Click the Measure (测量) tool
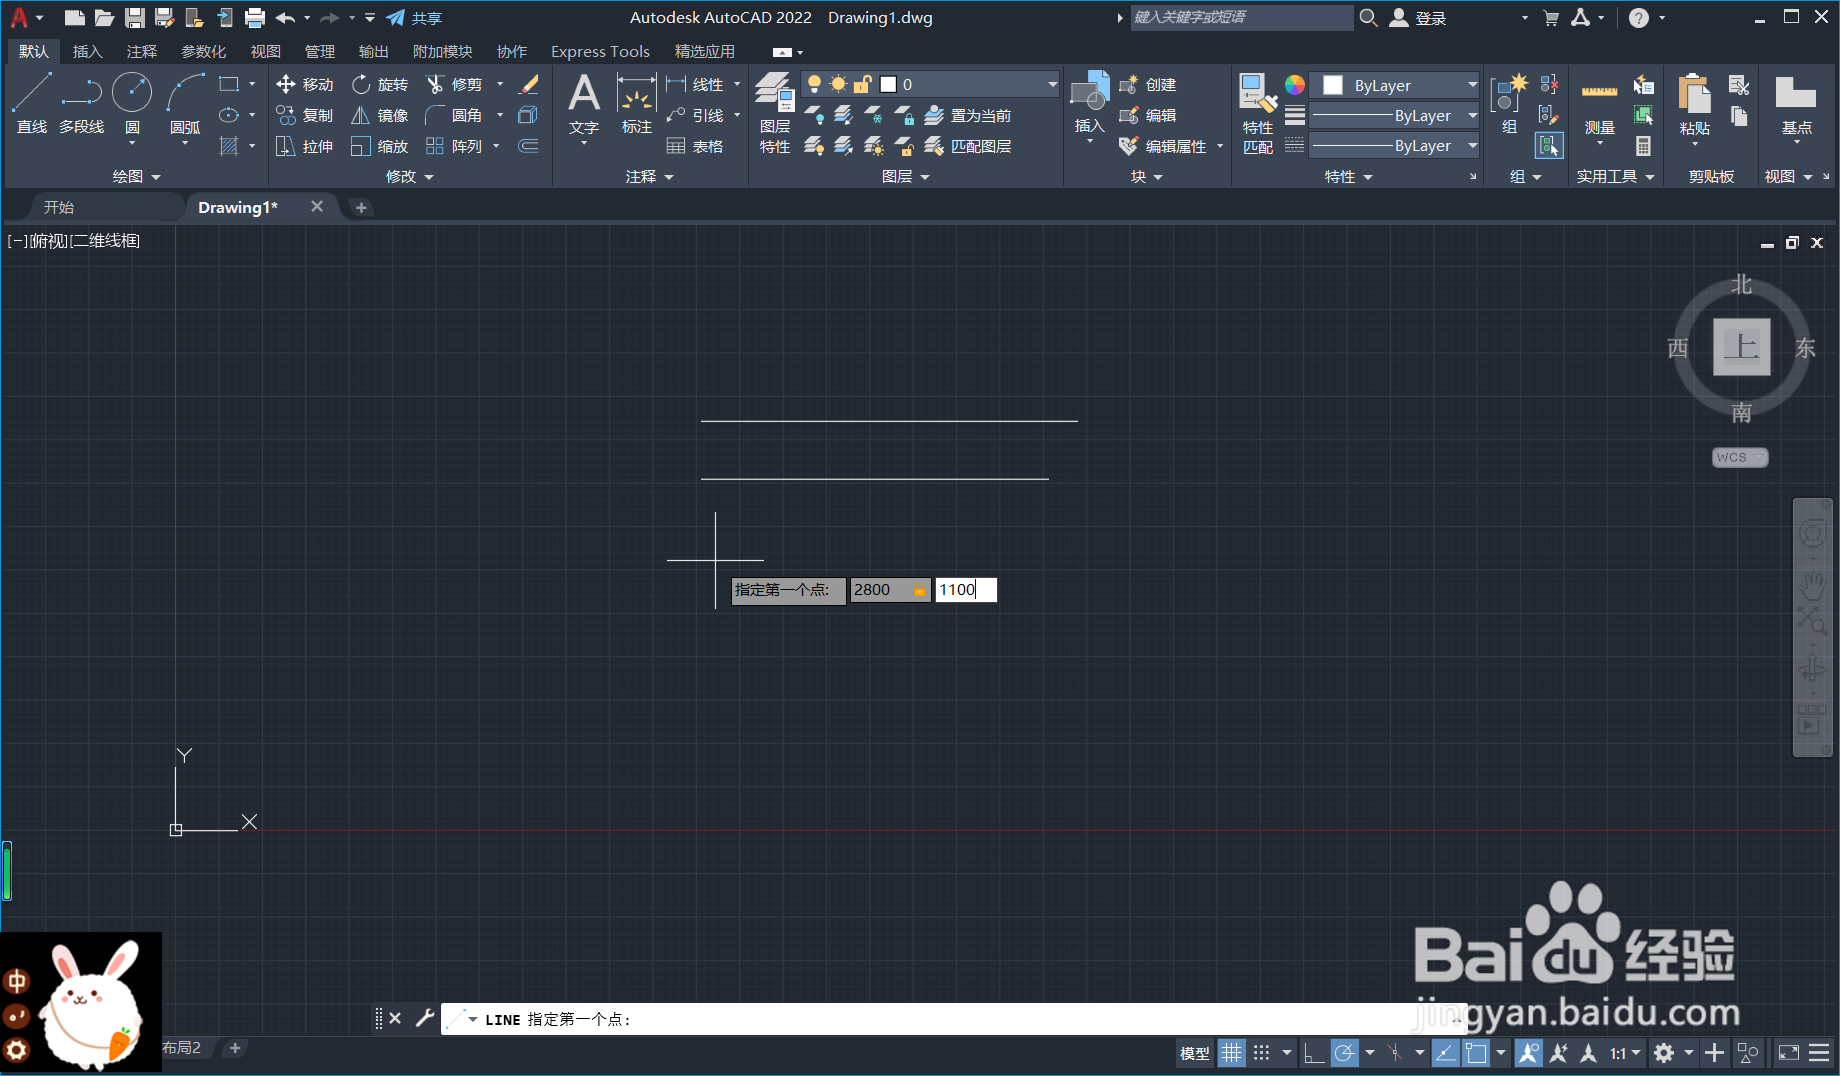 click(1600, 106)
